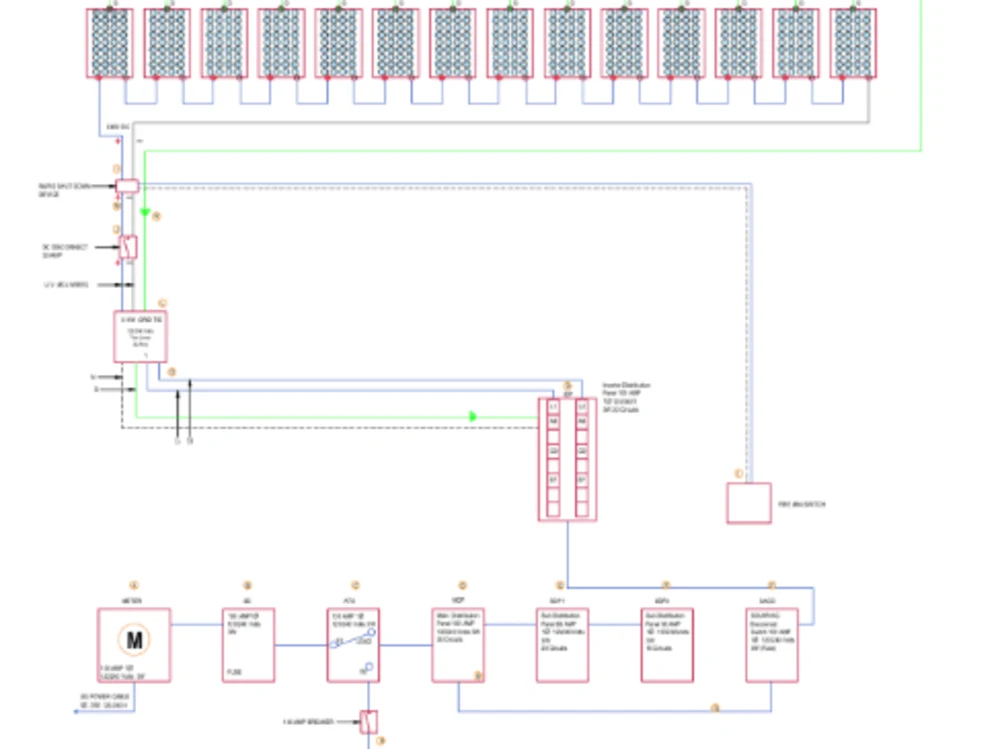Click the circled callout above the Inverter Distribution Panel
Image resolution: width=1000 pixels, height=749 pixels.
point(568,385)
